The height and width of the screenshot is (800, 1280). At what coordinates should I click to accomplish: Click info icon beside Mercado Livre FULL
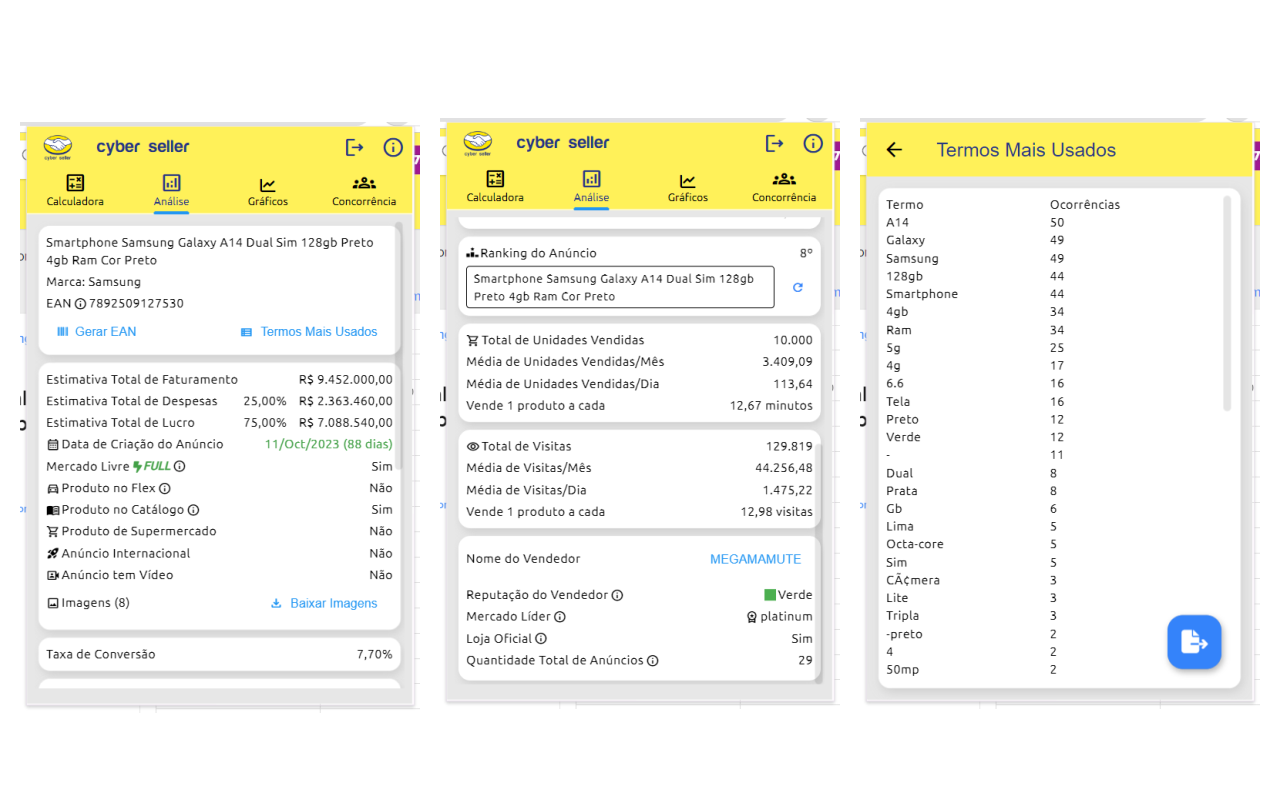click(180, 467)
